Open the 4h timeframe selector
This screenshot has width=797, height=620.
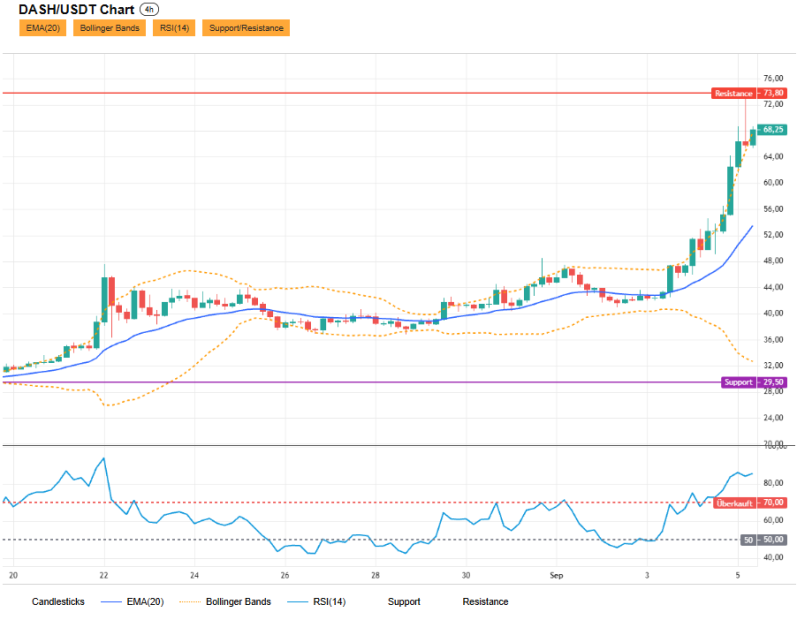[149, 10]
